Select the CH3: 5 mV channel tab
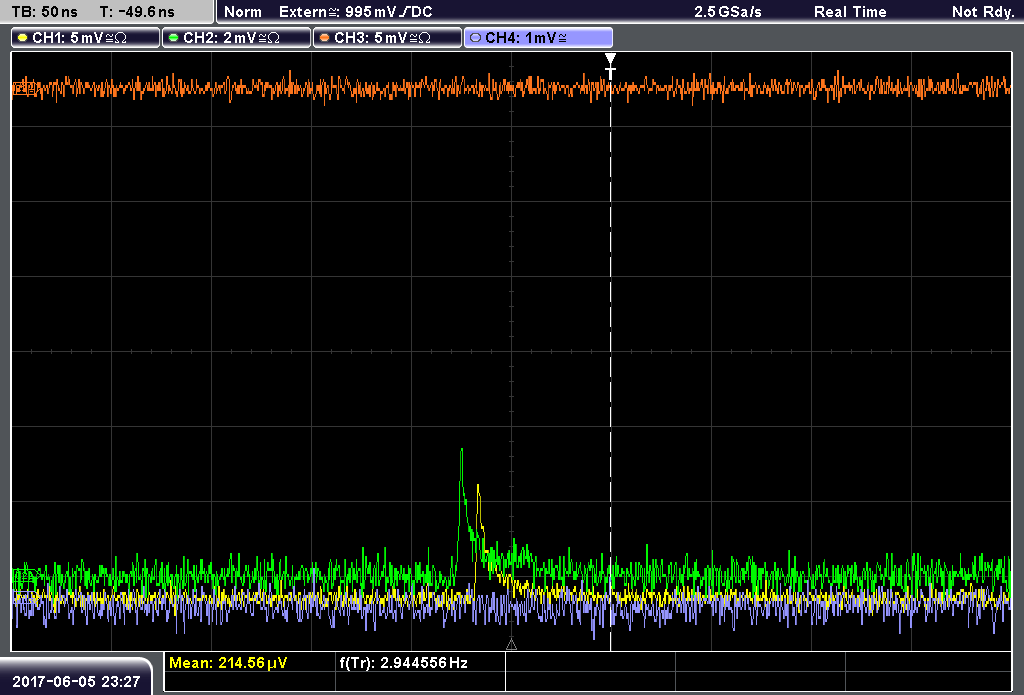This screenshot has width=1024, height=695. click(x=387, y=38)
